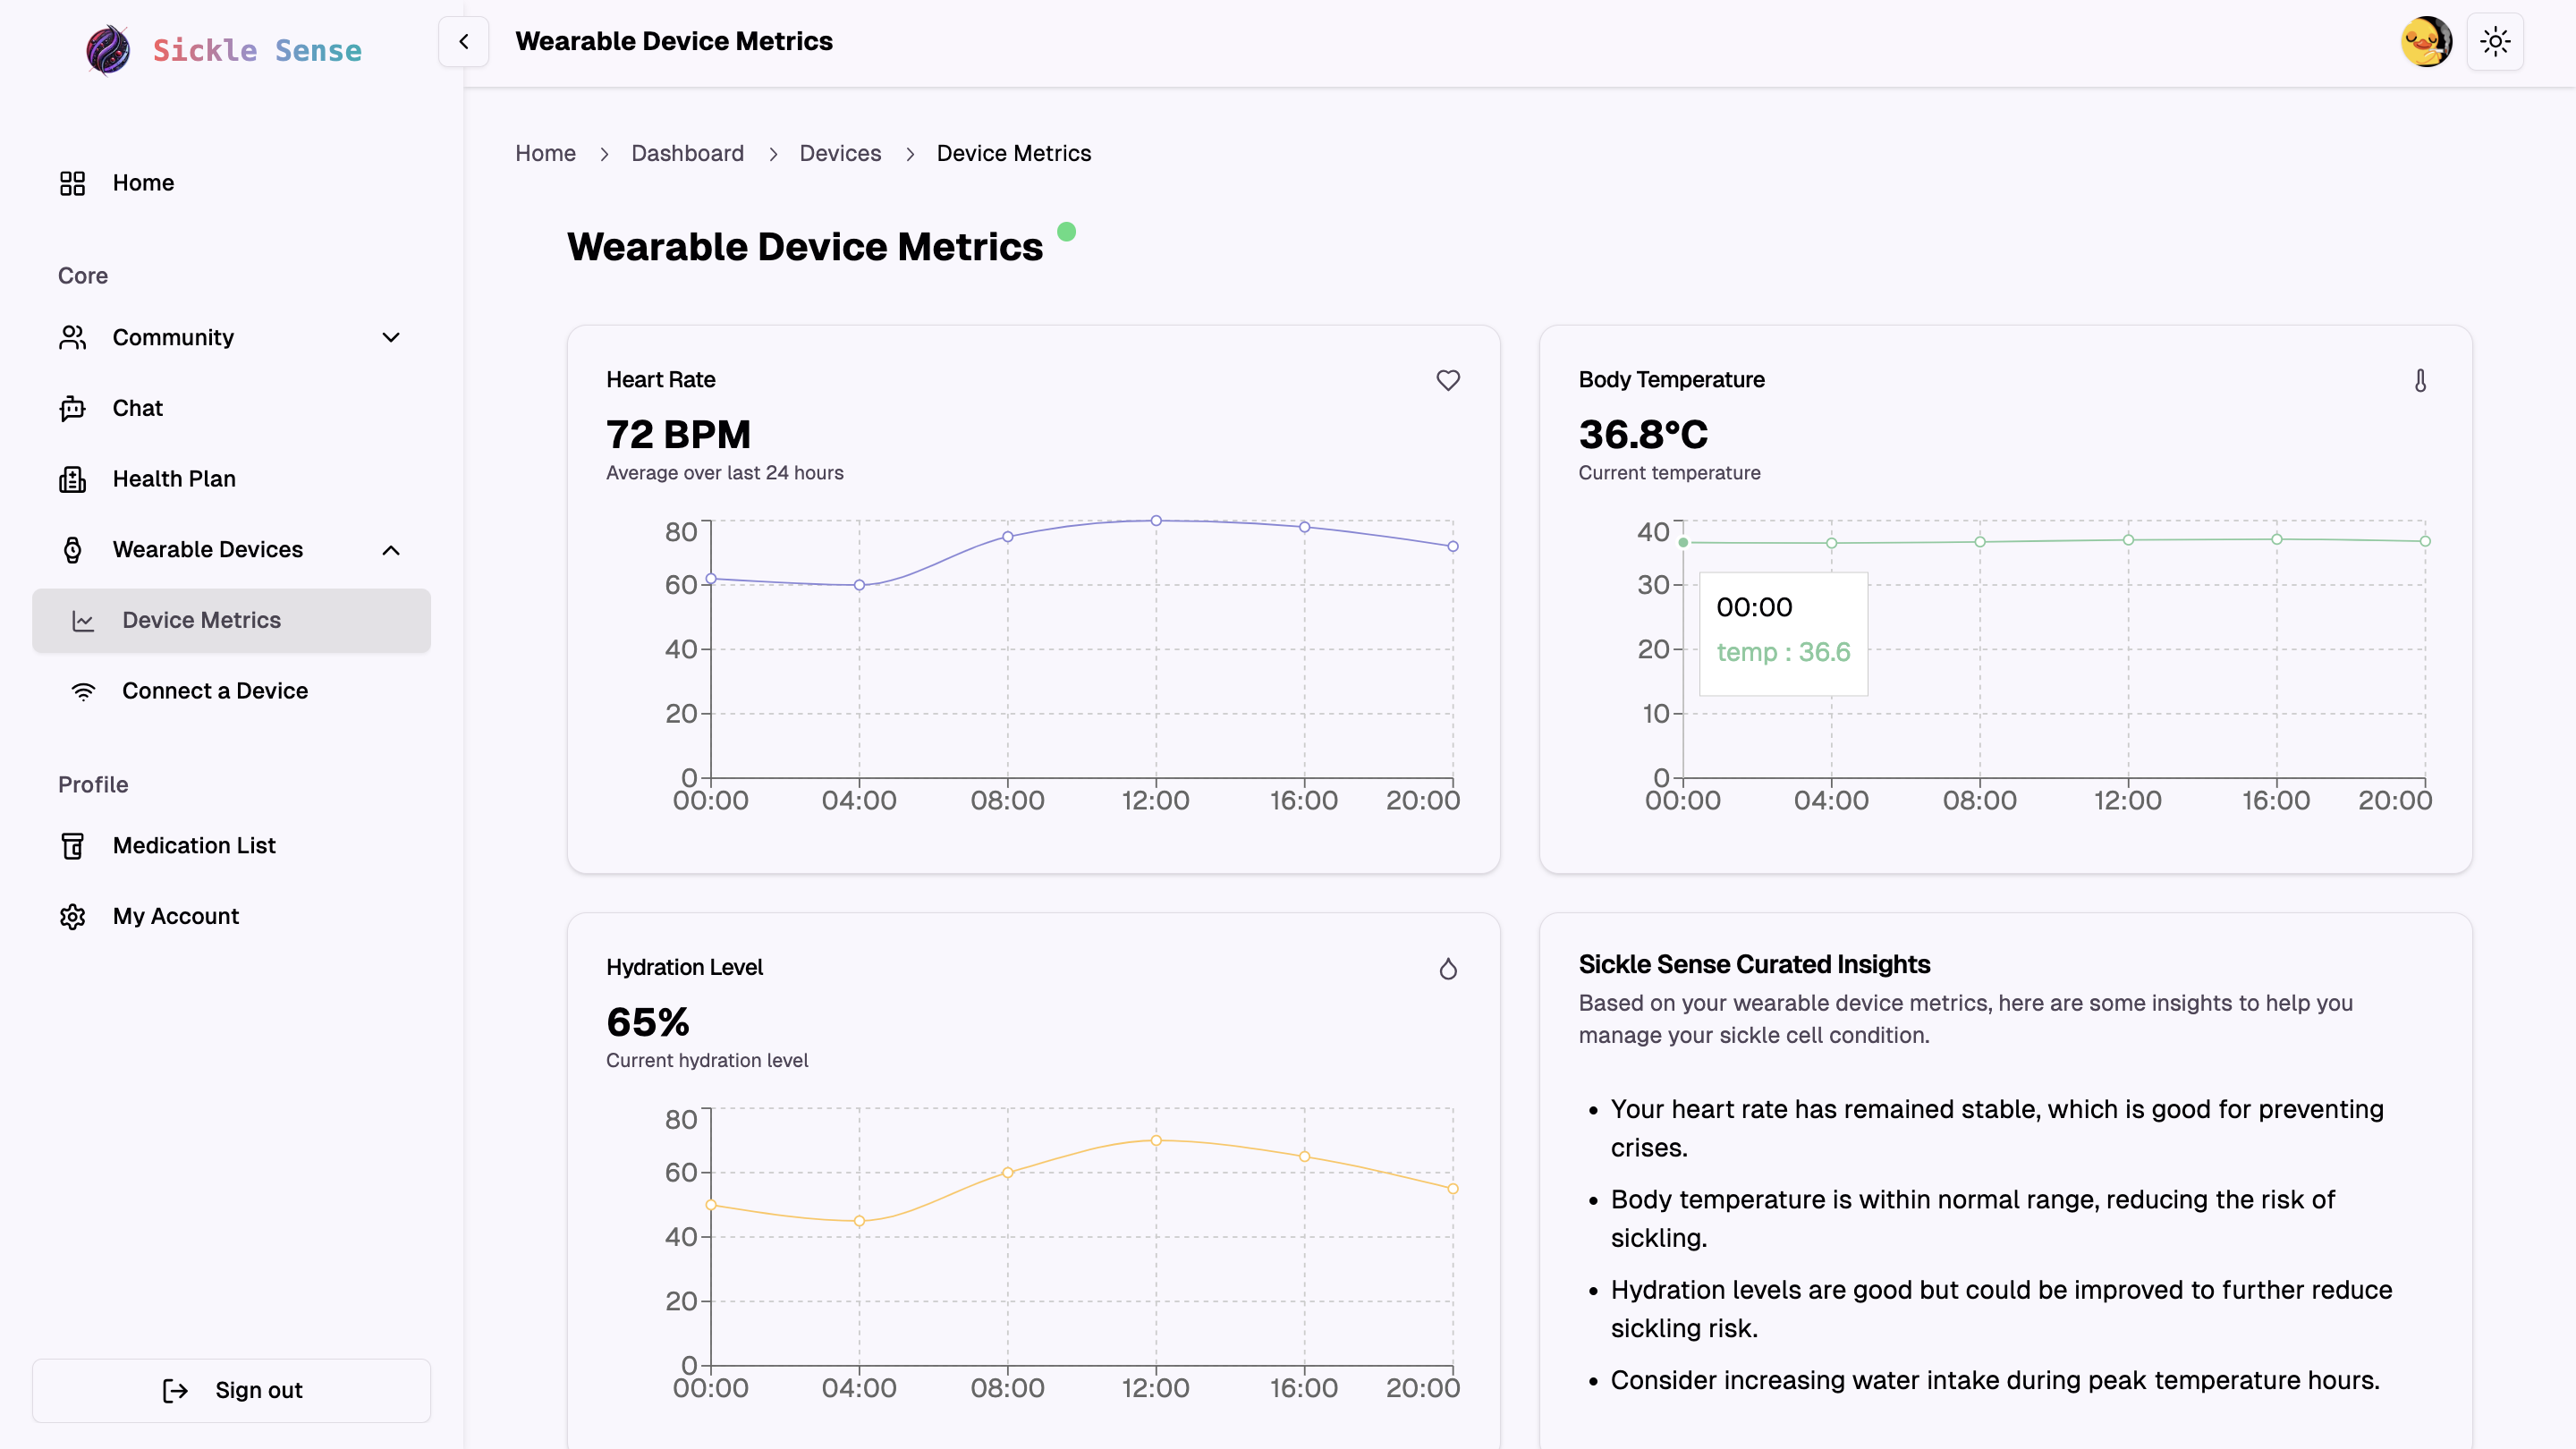Open the Health Plan sidebar item
The height and width of the screenshot is (1449, 2576).
pos(174,479)
